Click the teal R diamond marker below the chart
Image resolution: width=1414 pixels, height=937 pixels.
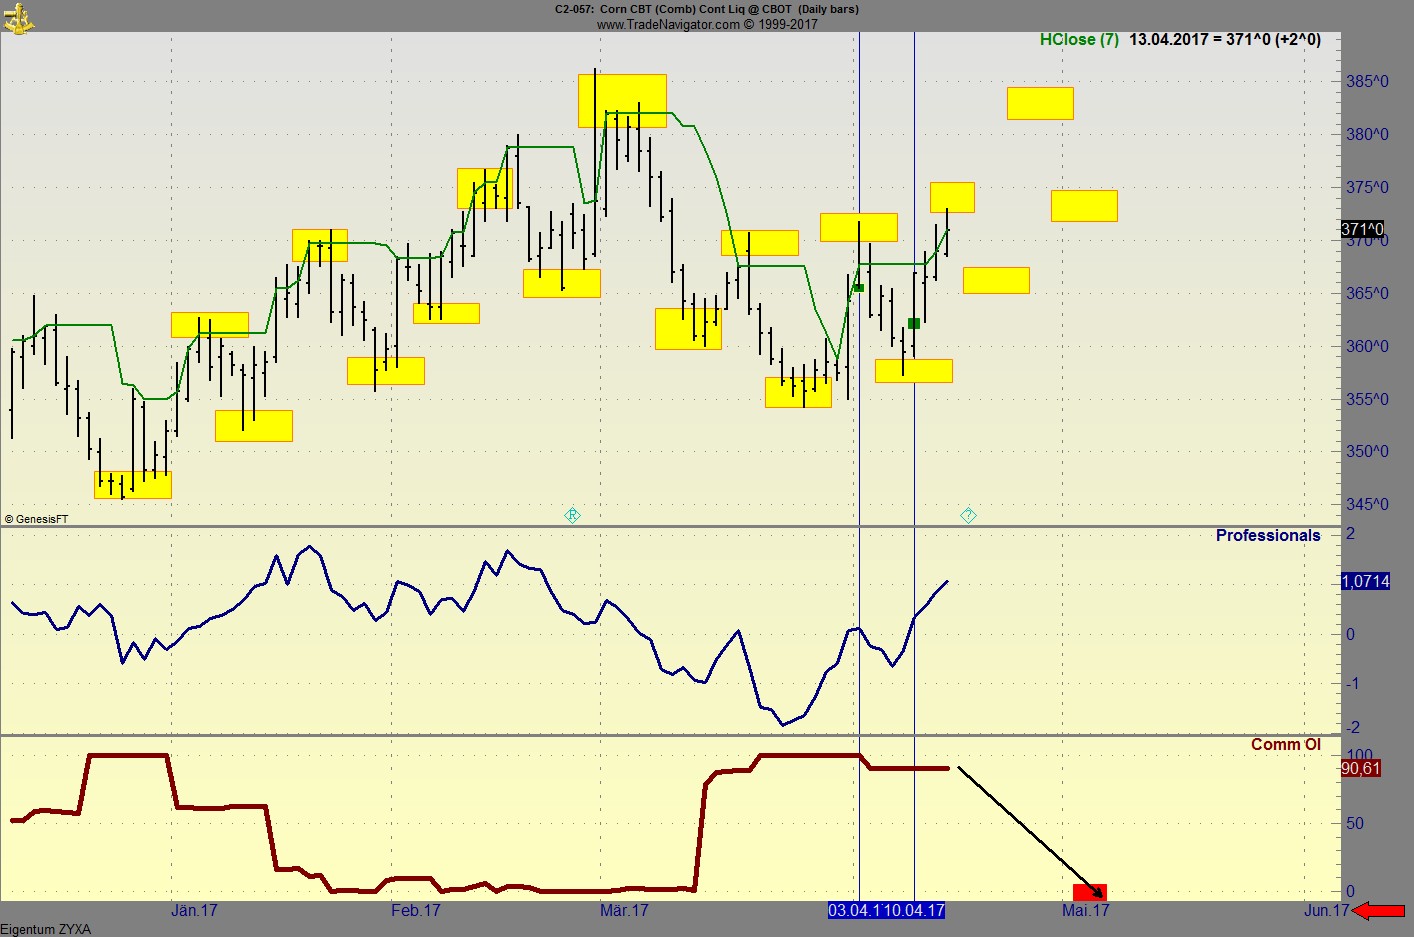[572, 515]
